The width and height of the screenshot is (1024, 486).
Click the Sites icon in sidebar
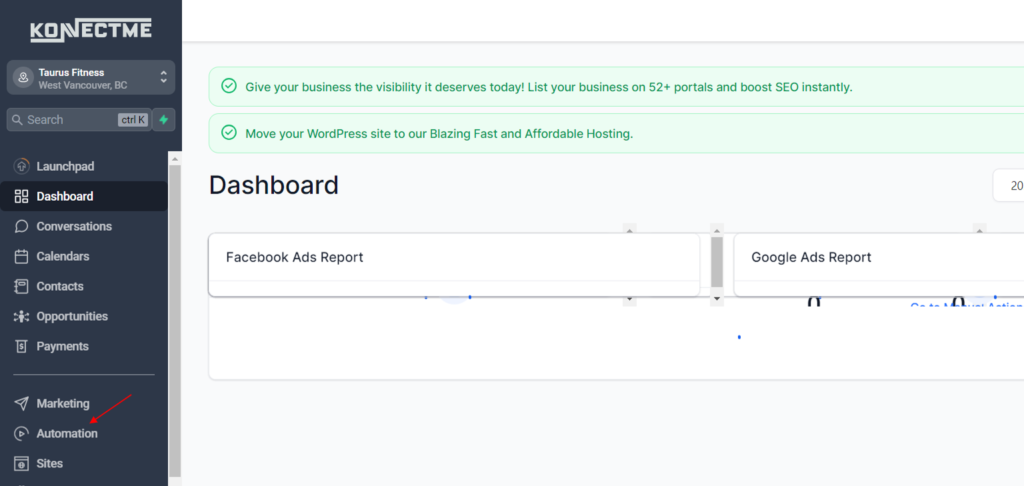click(x=21, y=464)
